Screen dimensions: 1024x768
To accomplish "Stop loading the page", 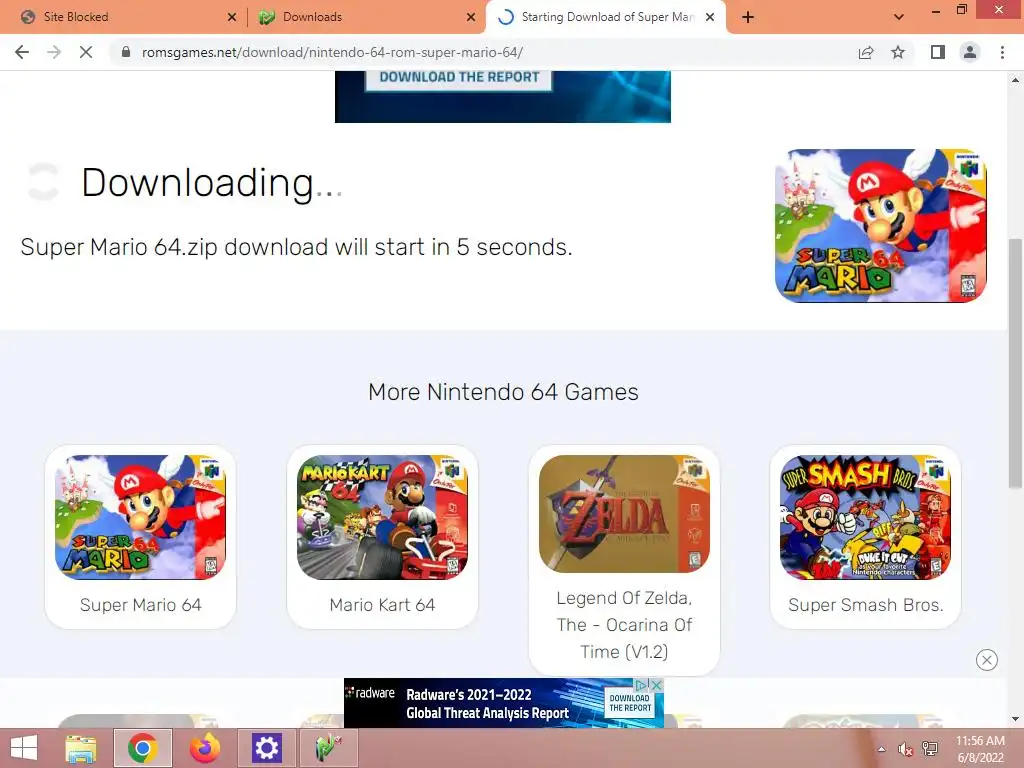I will click(86, 52).
